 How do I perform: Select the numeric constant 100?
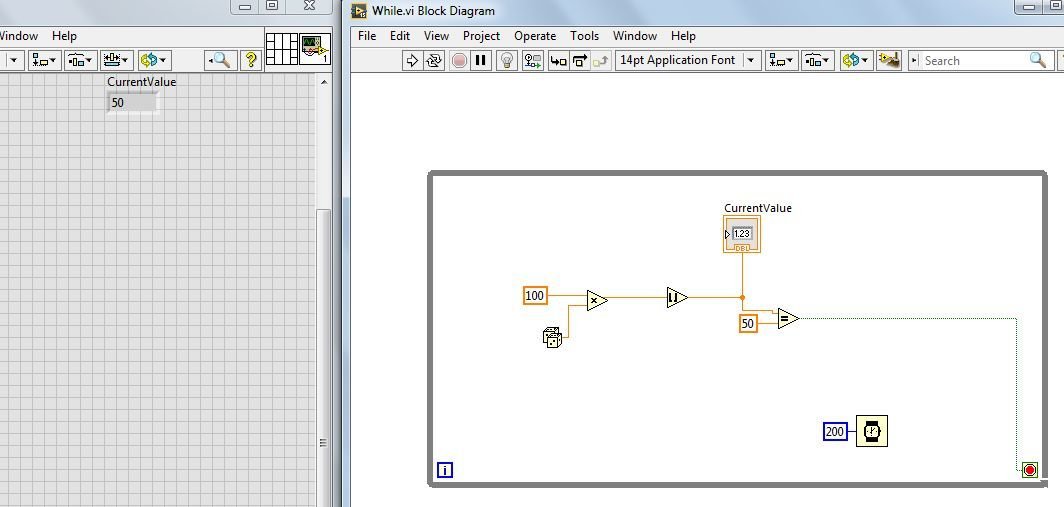535,295
